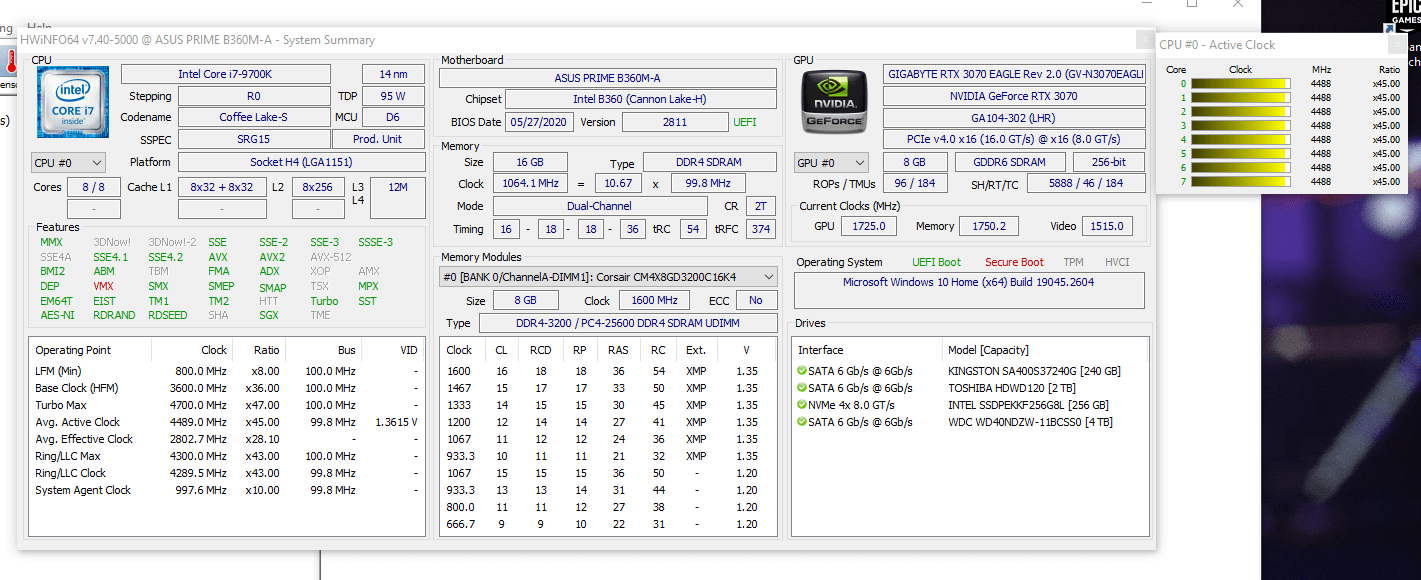Click the green UEFI label near BIOS version

pyautogui.click(x=745, y=122)
